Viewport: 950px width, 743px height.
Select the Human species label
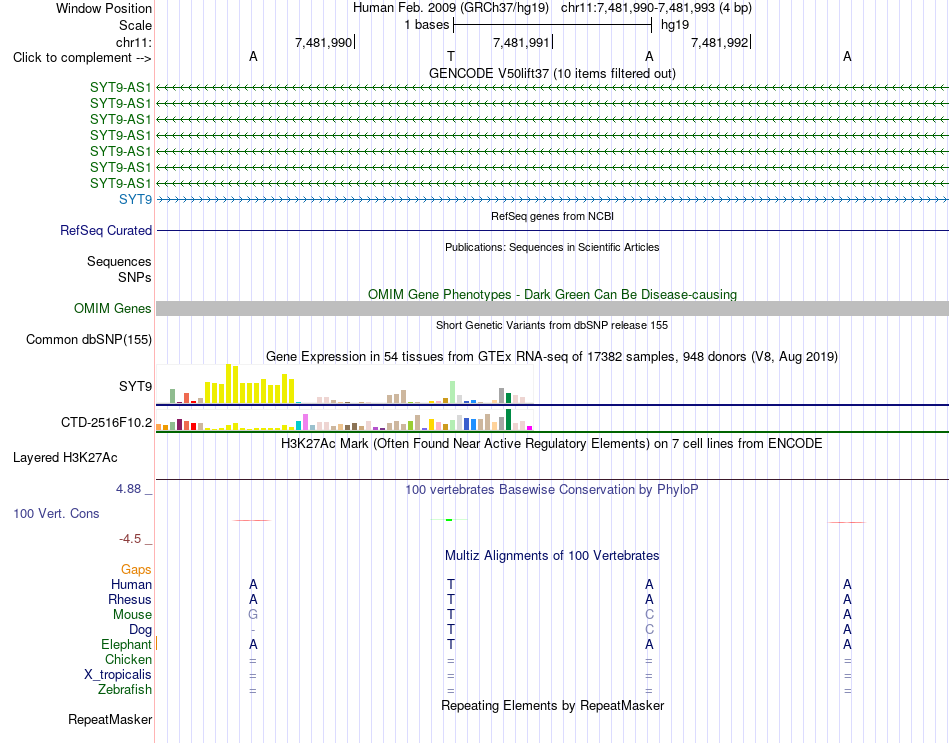point(131,584)
